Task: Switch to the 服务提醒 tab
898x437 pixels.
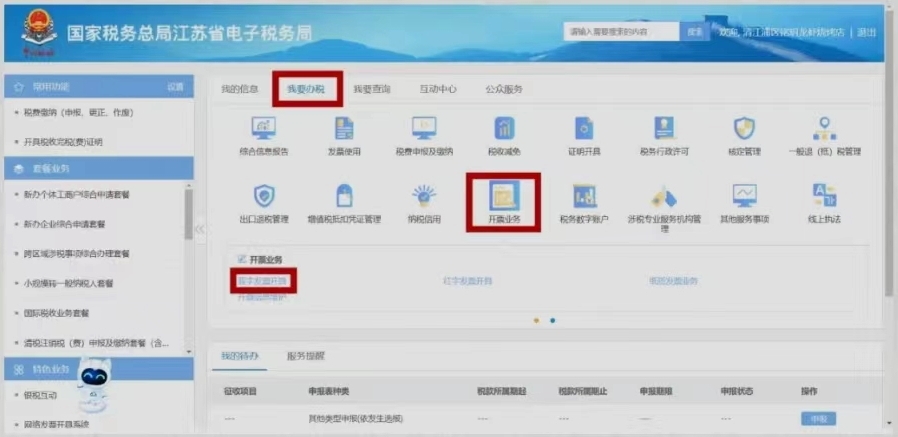Action: tap(305, 356)
